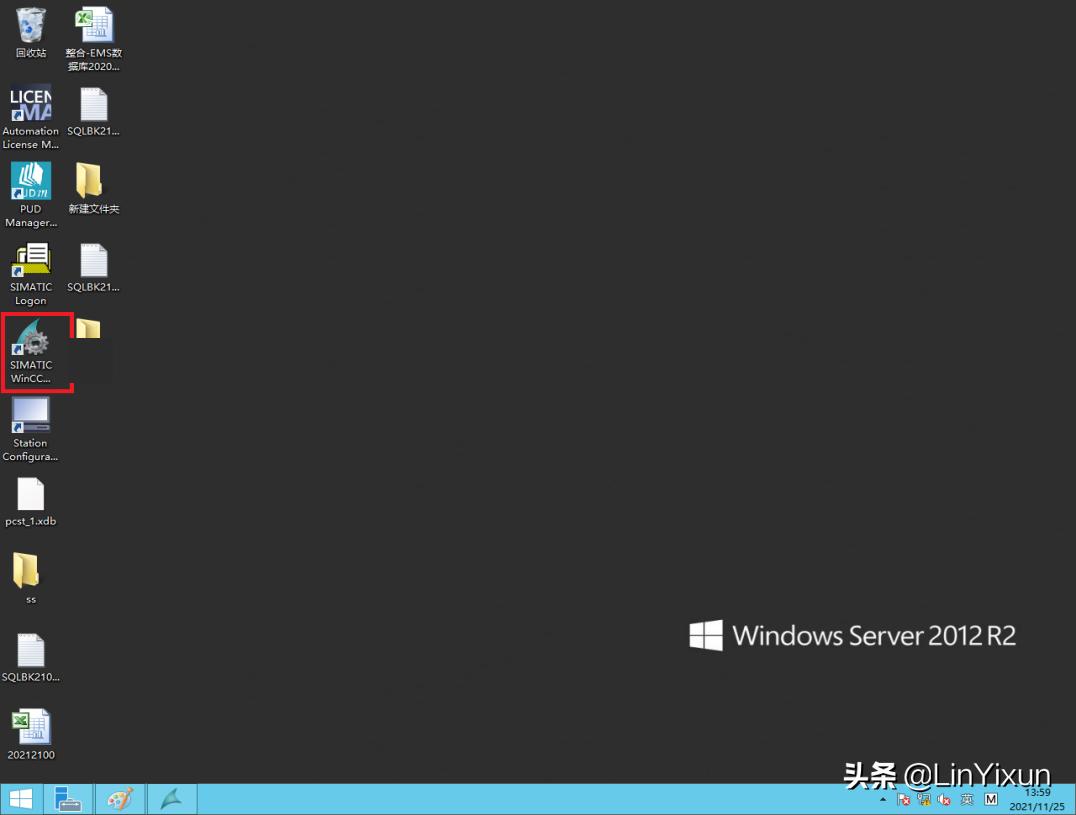
Task: Select the SQLBK210 file icon
Action: (x=31, y=658)
